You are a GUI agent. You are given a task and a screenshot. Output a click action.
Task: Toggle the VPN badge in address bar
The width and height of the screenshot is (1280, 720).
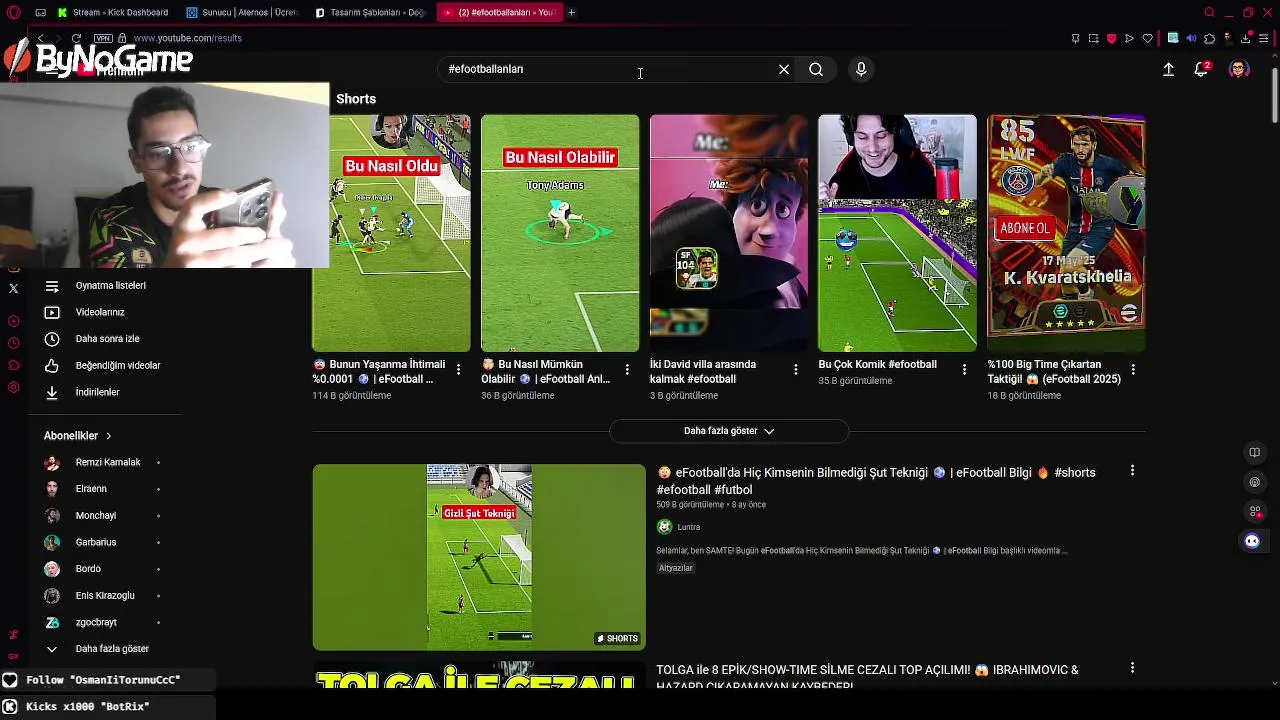(x=103, y=38)
